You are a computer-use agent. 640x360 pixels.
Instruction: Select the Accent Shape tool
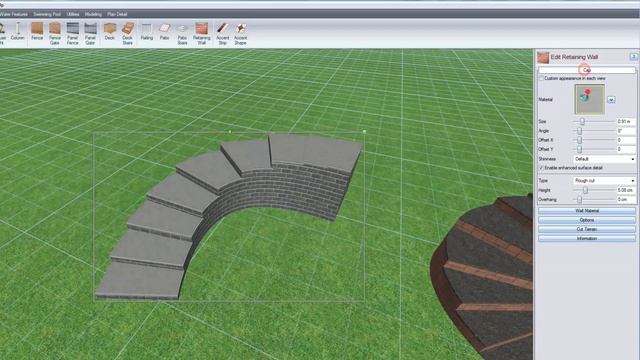(x=240, y=33)
